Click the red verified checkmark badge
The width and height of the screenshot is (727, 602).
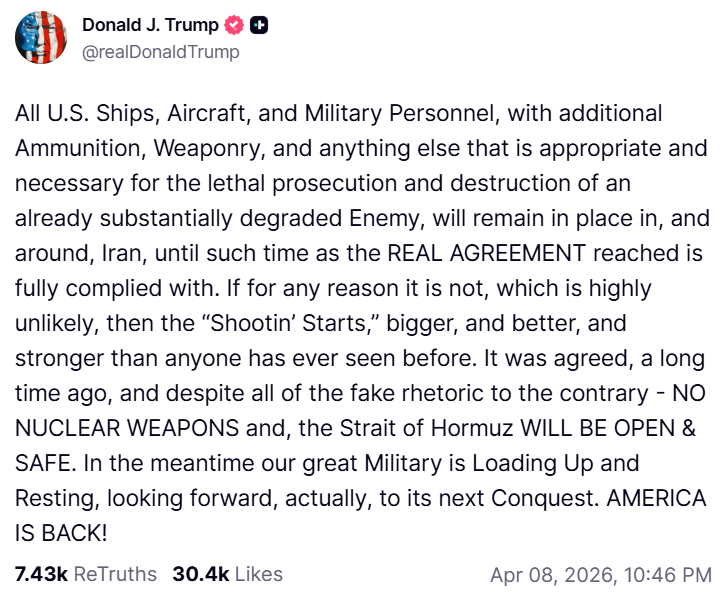click(234, 25)
